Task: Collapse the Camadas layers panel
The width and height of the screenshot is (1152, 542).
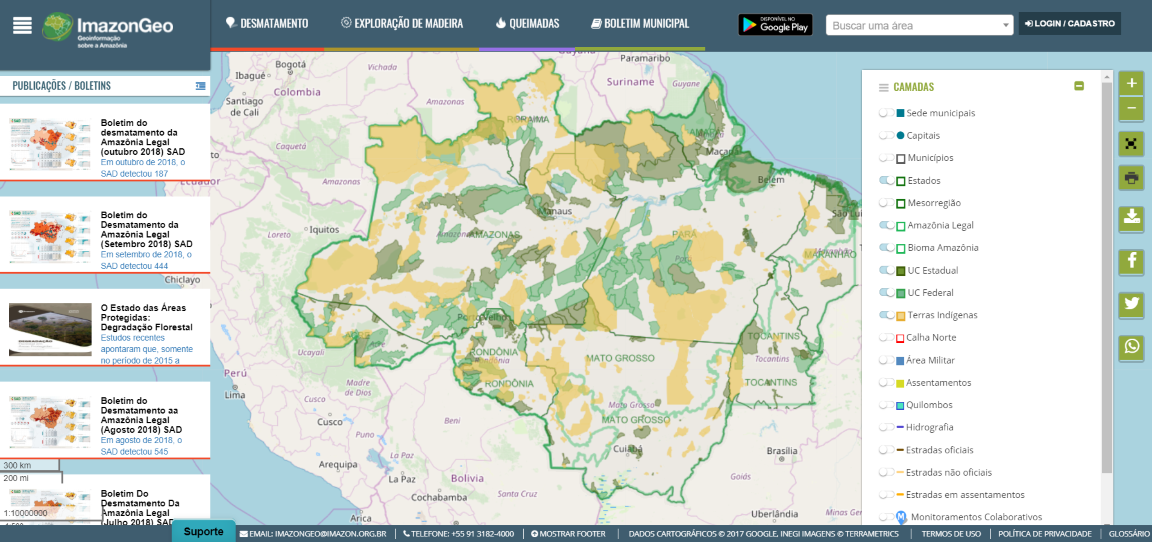Action: [x=1079, y=86]
